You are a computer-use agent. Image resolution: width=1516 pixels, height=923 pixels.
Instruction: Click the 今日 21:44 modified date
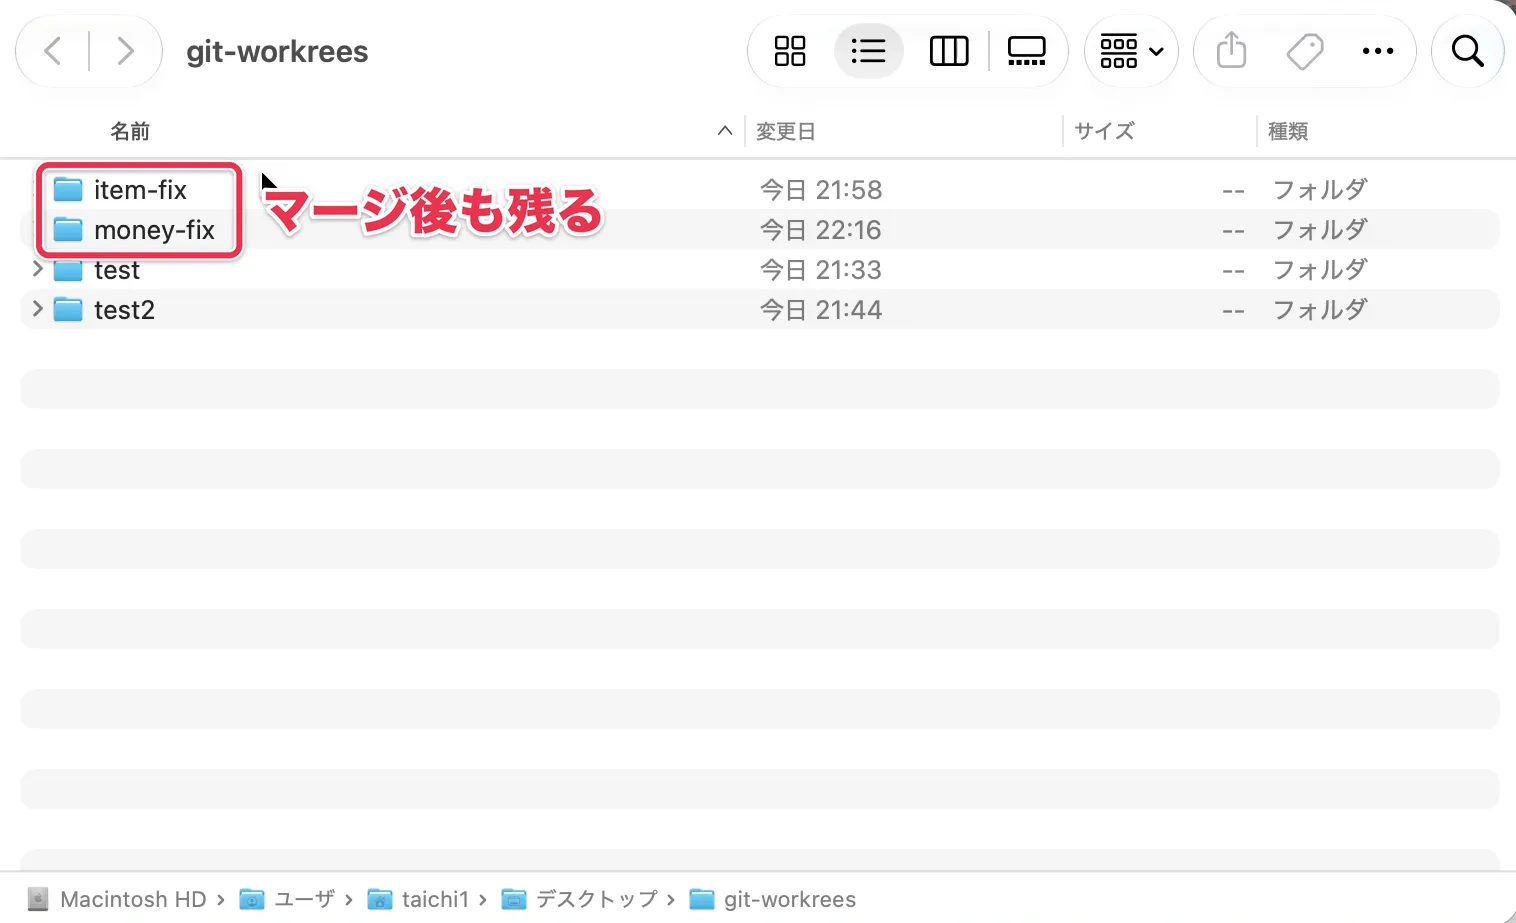(x=821, y=309)
